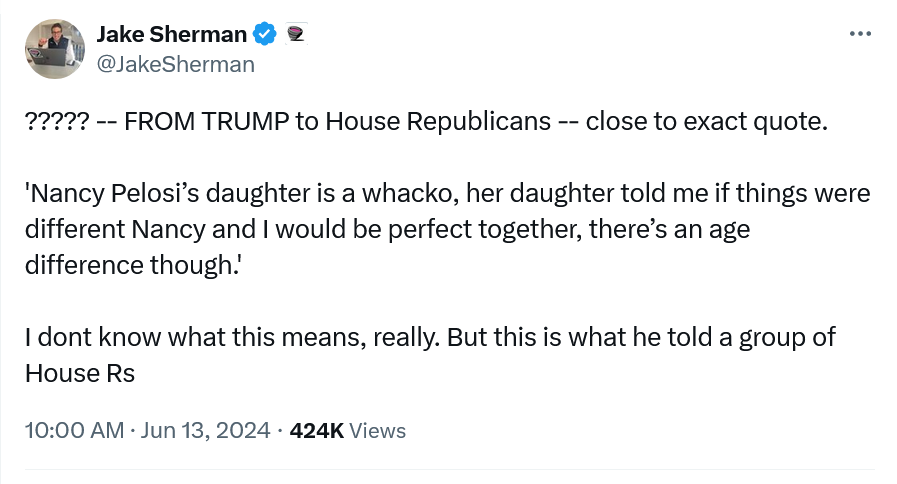The height and width of the screenshot is (484, 897).
Task: Click the affiliation badge beside the verified checkmark
Action: coord(294,34)
